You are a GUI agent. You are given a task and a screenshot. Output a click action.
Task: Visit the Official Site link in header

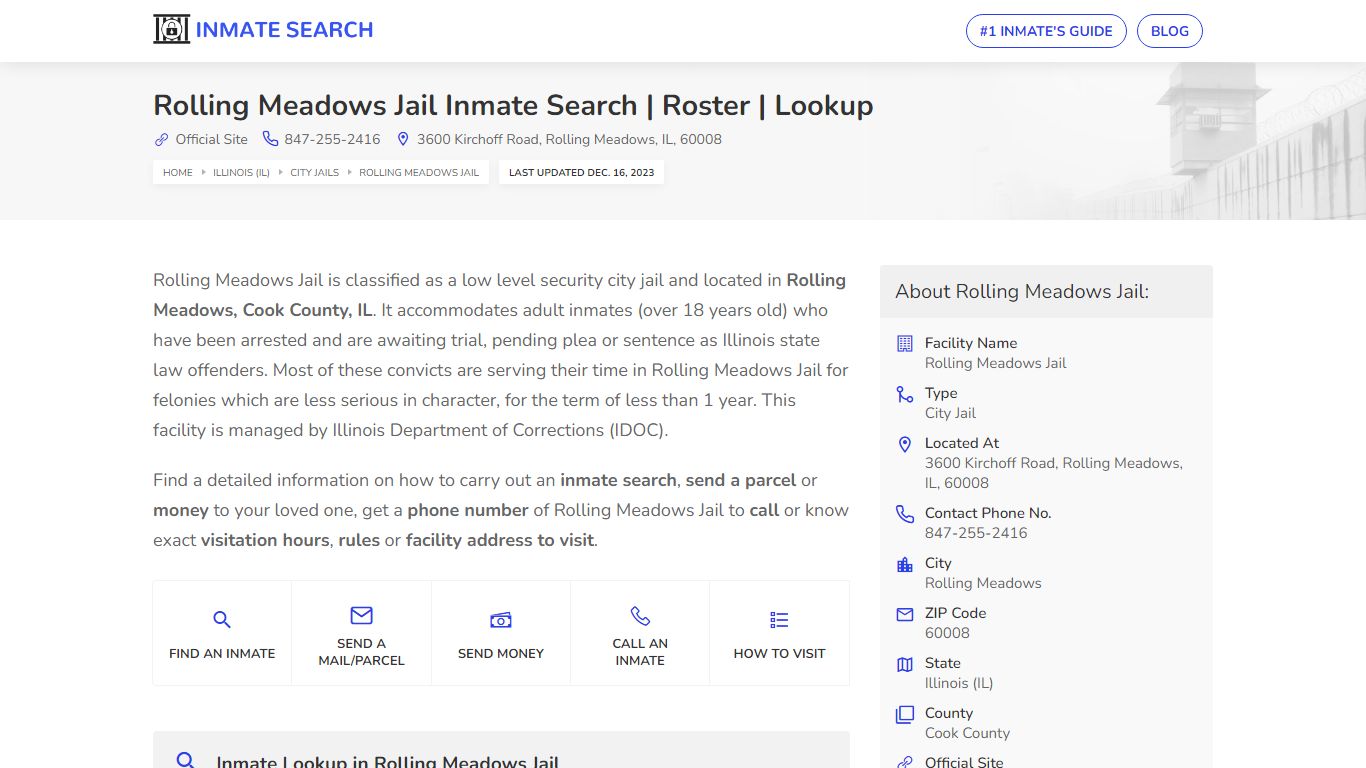pyautogui.click(x=211, y=139)
